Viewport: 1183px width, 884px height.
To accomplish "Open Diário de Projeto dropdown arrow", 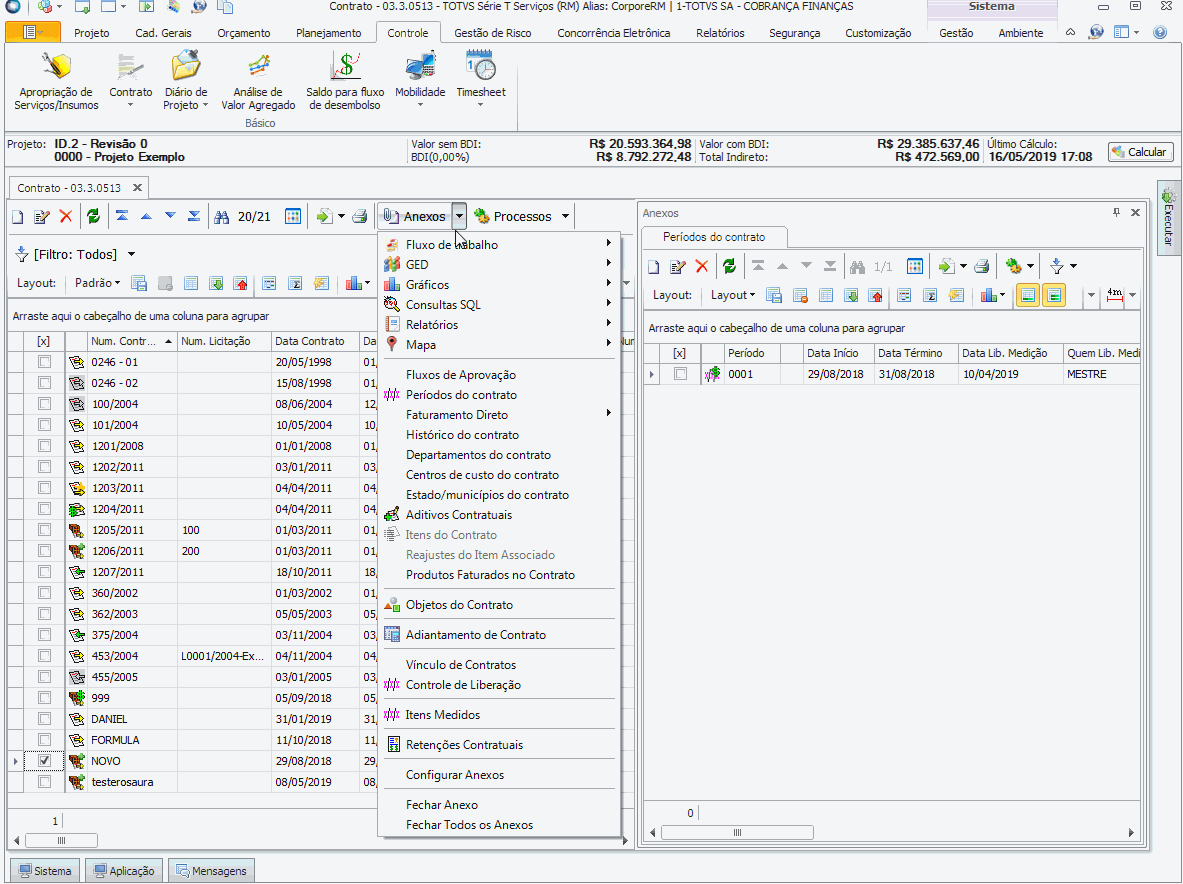I will click(205, 105).
